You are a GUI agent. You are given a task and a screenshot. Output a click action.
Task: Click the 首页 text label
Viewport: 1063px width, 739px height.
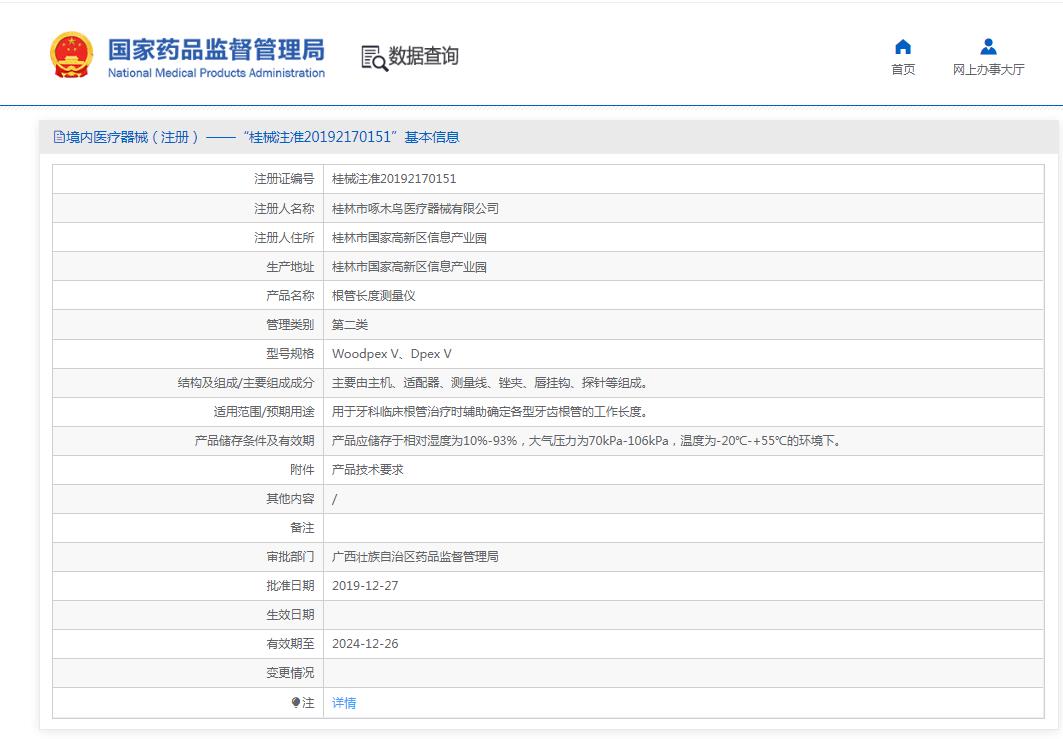tap(903, 69)
